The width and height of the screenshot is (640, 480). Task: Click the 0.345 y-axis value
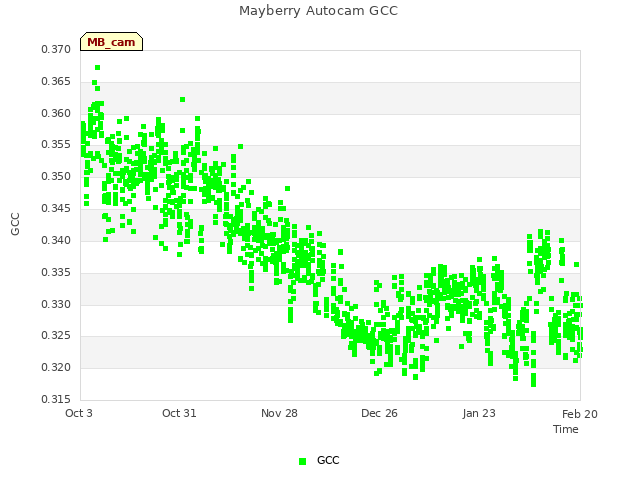pyautogui.click(x=56, y=208)
